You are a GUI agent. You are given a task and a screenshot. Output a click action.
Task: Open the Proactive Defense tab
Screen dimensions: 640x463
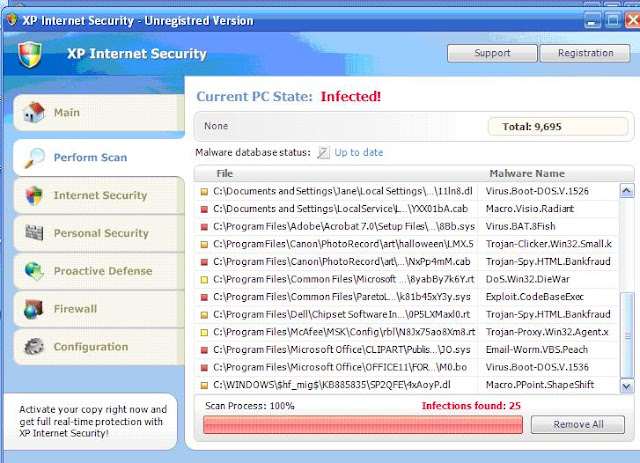coord(99,271)
